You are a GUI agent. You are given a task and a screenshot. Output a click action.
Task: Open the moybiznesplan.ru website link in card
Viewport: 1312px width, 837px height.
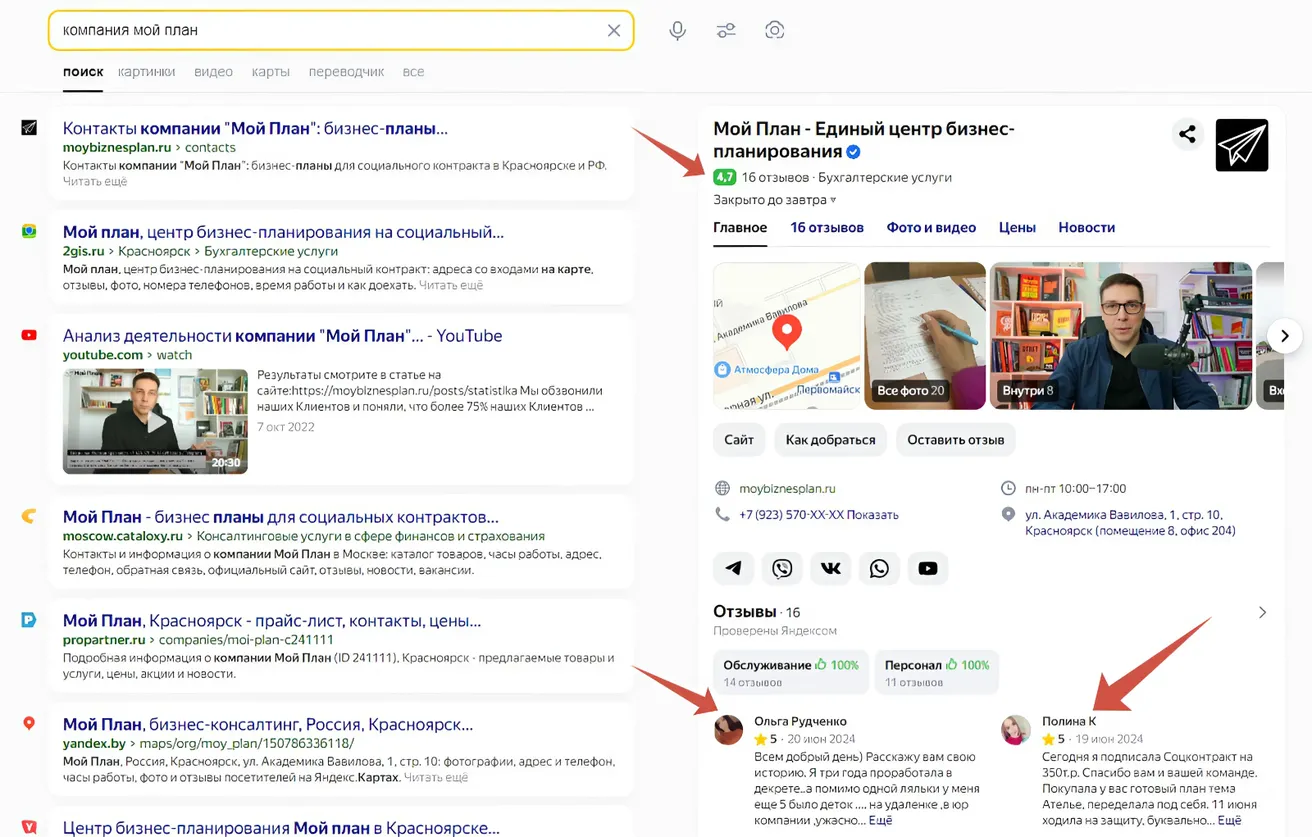click(x=787, y=489)
